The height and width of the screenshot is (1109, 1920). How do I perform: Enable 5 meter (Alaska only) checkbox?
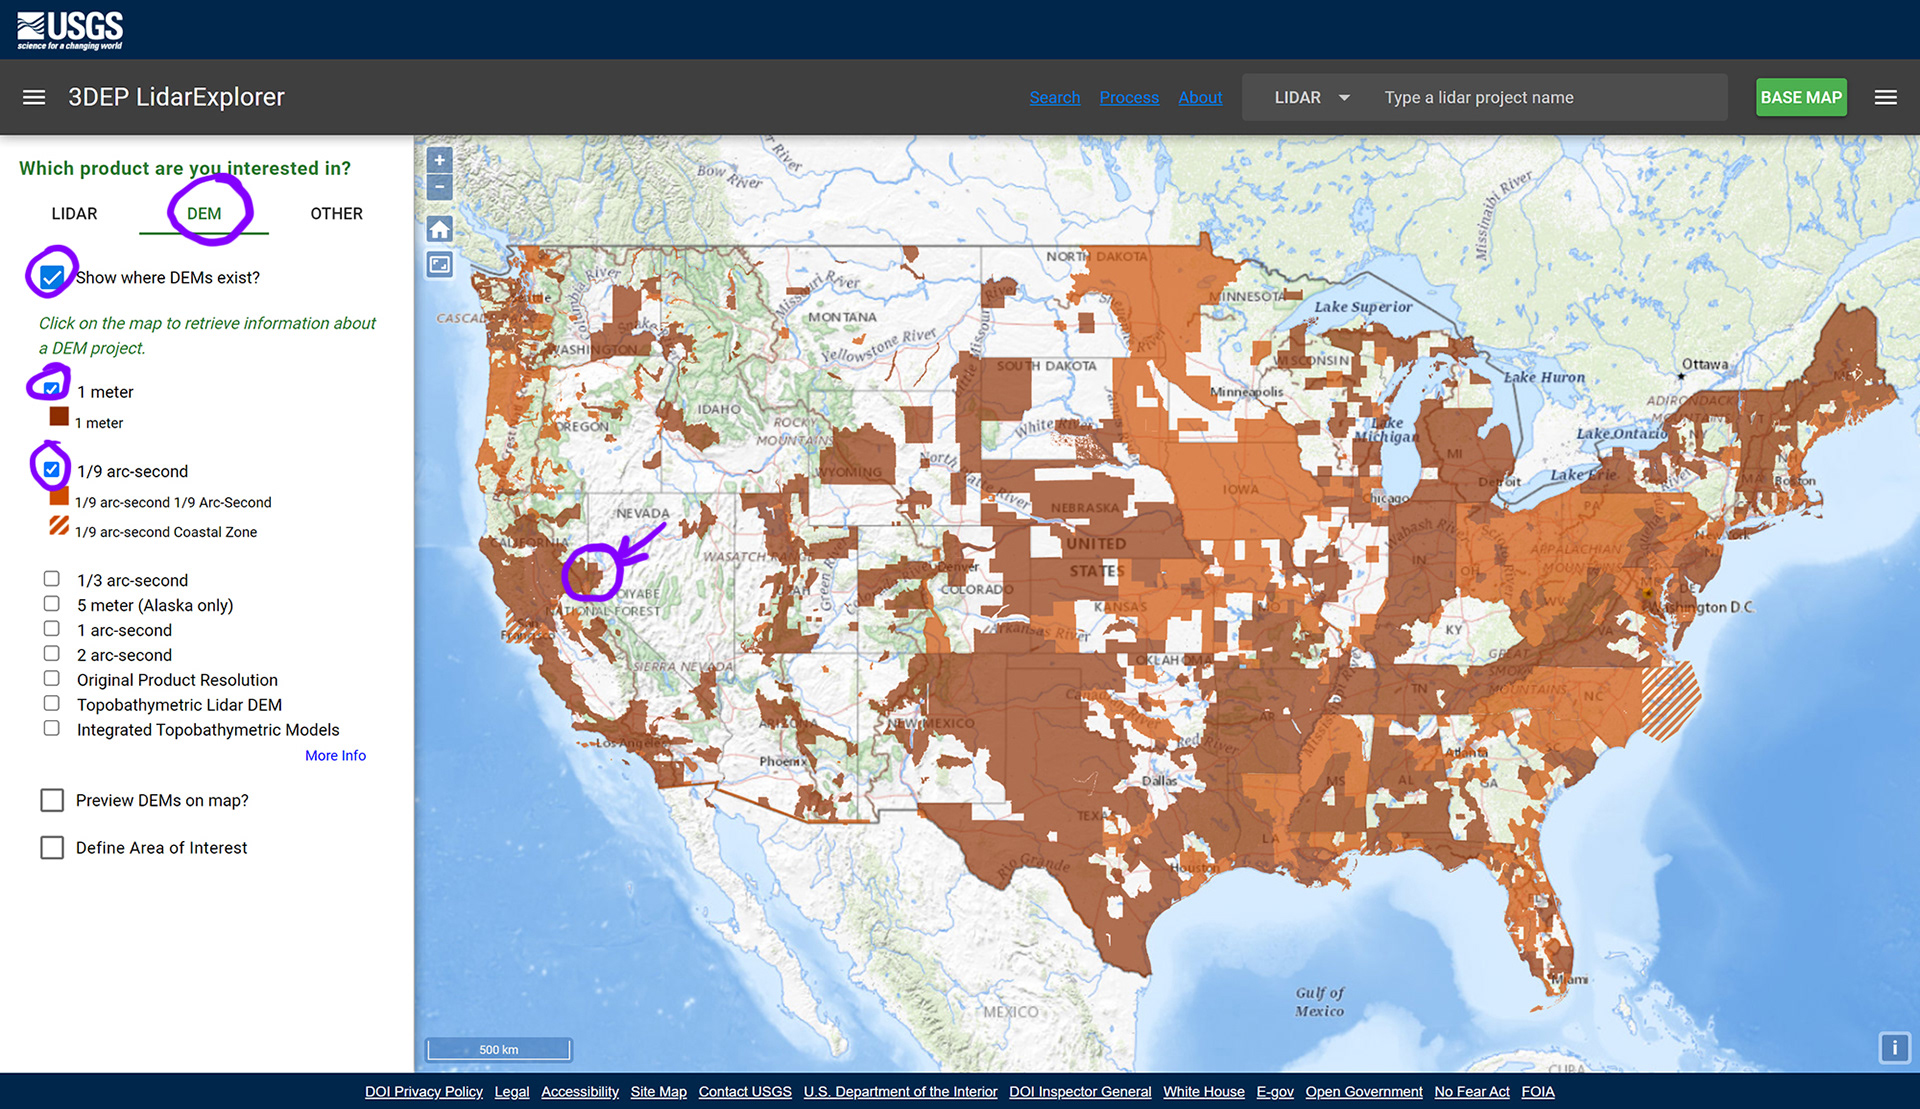52,604
